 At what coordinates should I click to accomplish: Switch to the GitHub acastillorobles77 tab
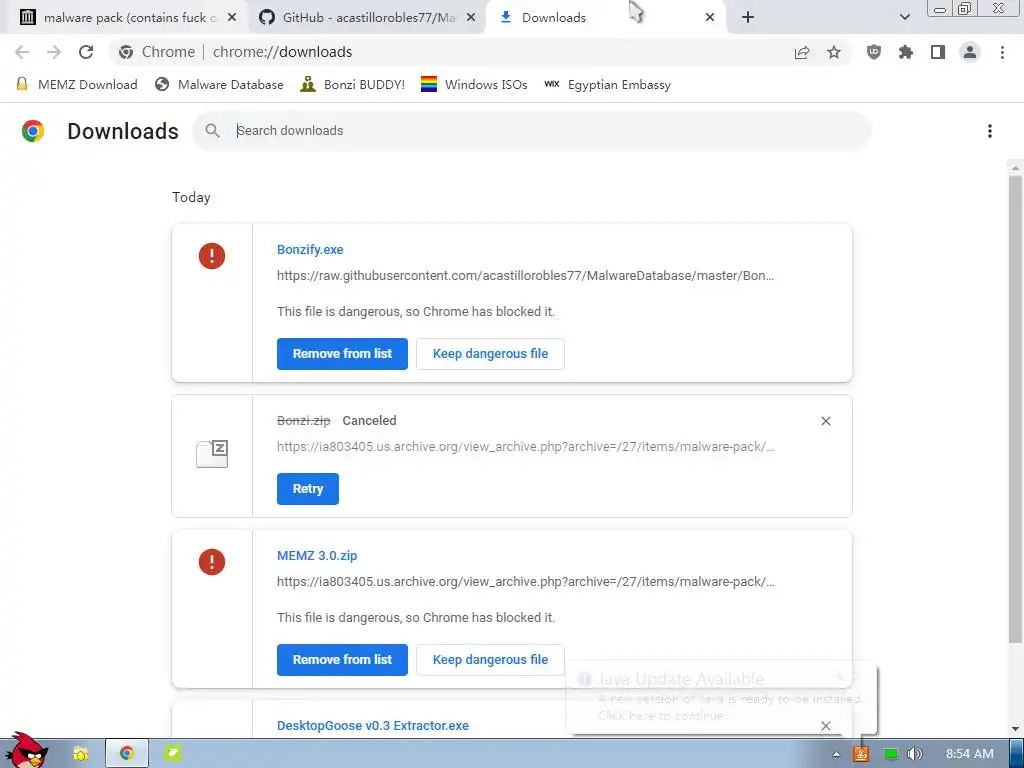click(x=367, y=18)
